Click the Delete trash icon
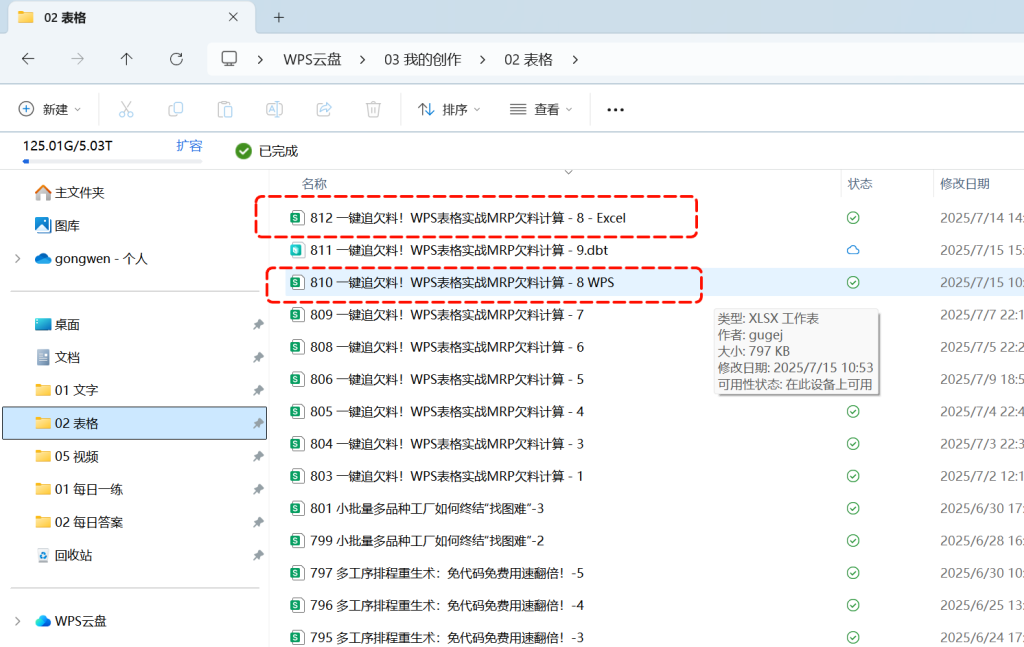The image size is (1024, 647). click(x=374, y=110)
